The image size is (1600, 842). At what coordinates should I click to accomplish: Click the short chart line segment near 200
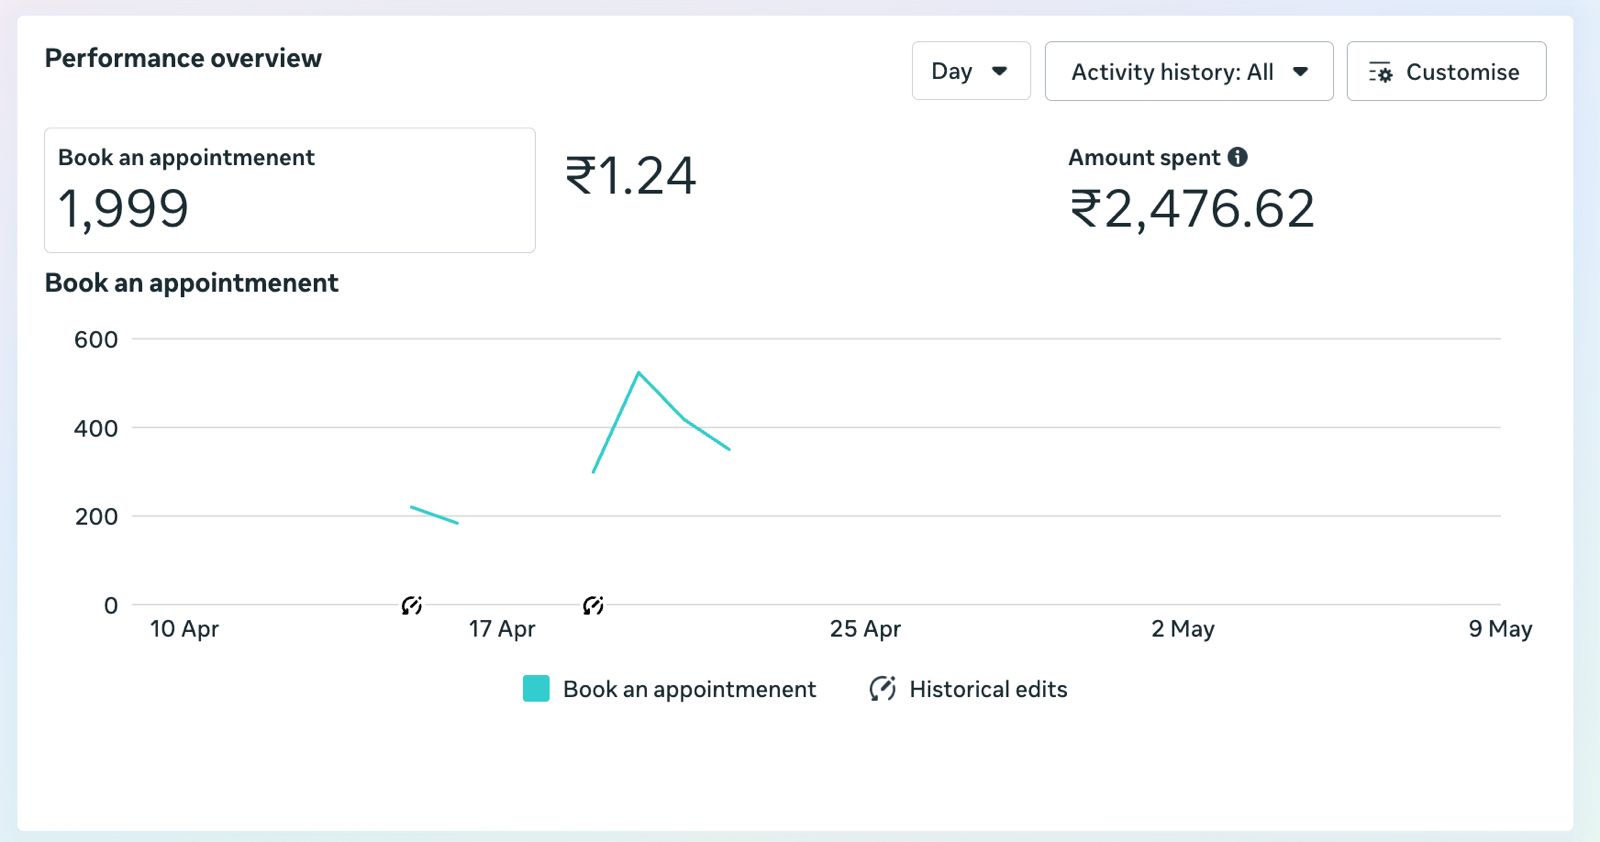pos(434,515)
